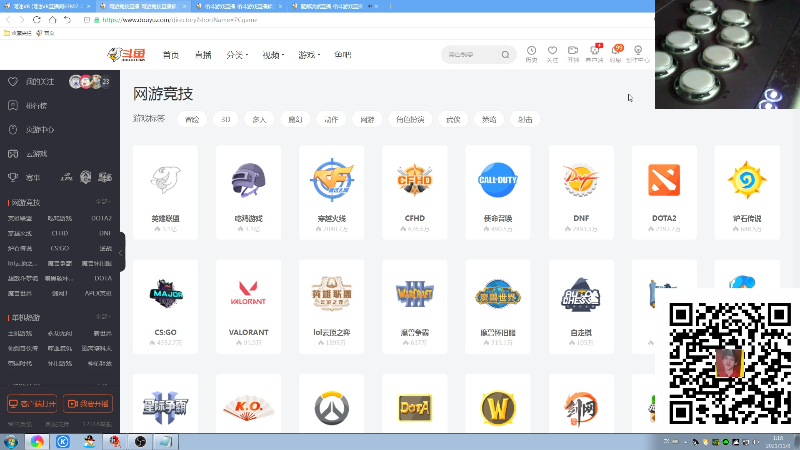Image resolution: width=800 pixels, height=450 pixels.
Task: Open the K.O. fan game card
Action: pyautogui.click(x=248, y=404)
